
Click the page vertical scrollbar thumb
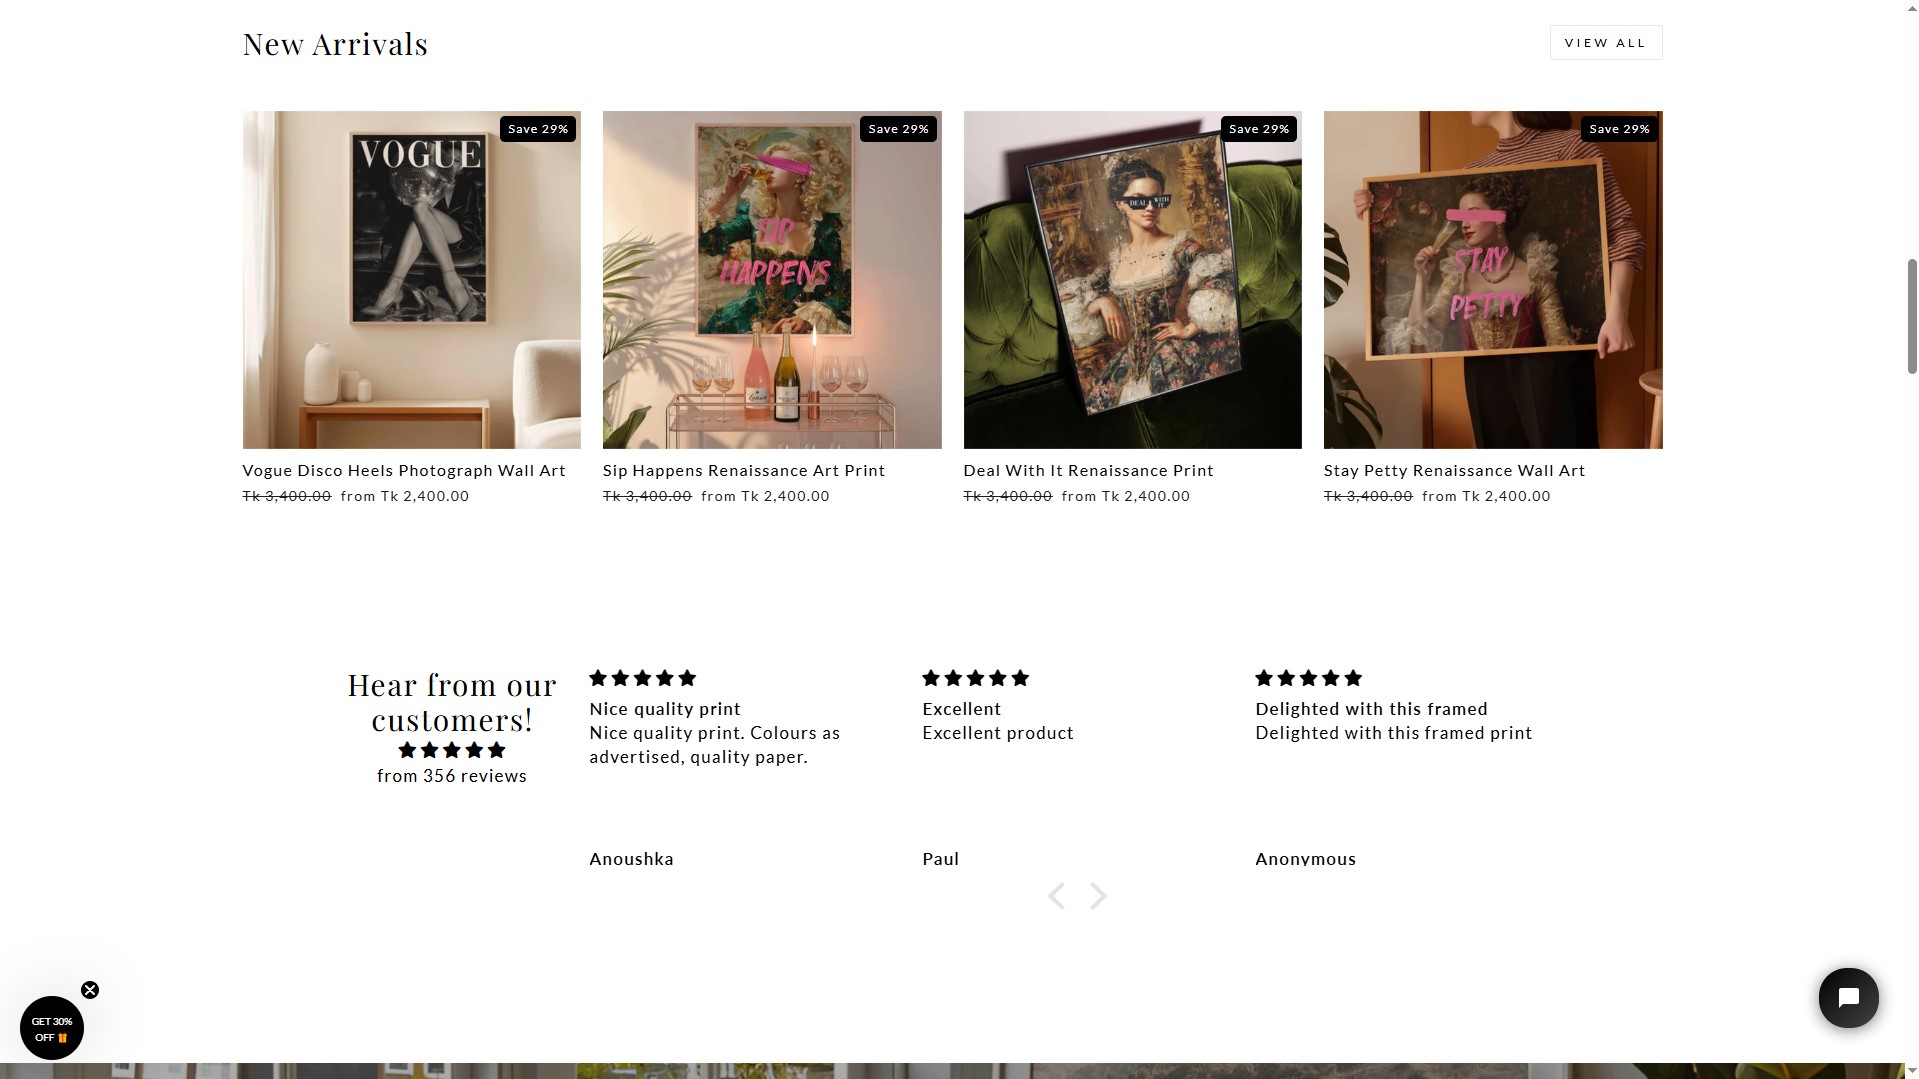(1912, 316)
